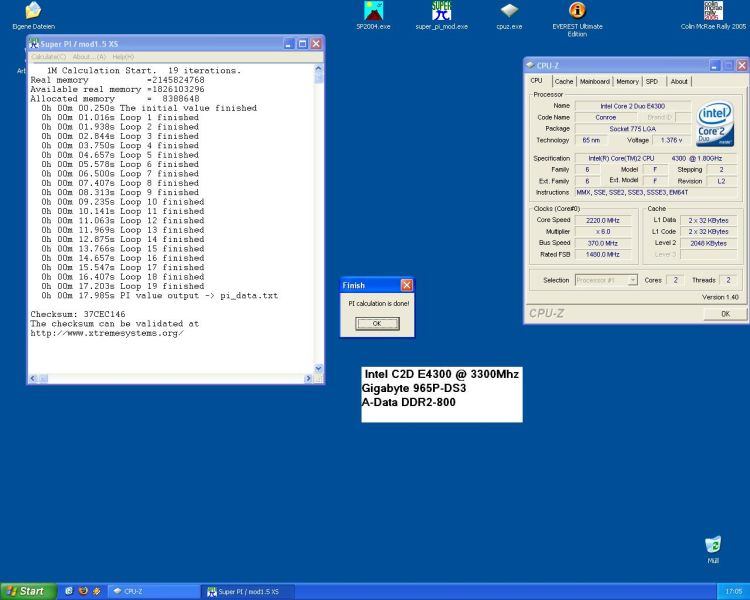Click the Specification field Intel(R) Core(TM)2 CPU
750x600 pixels.
pyautogui.click(x=656, y=158)
